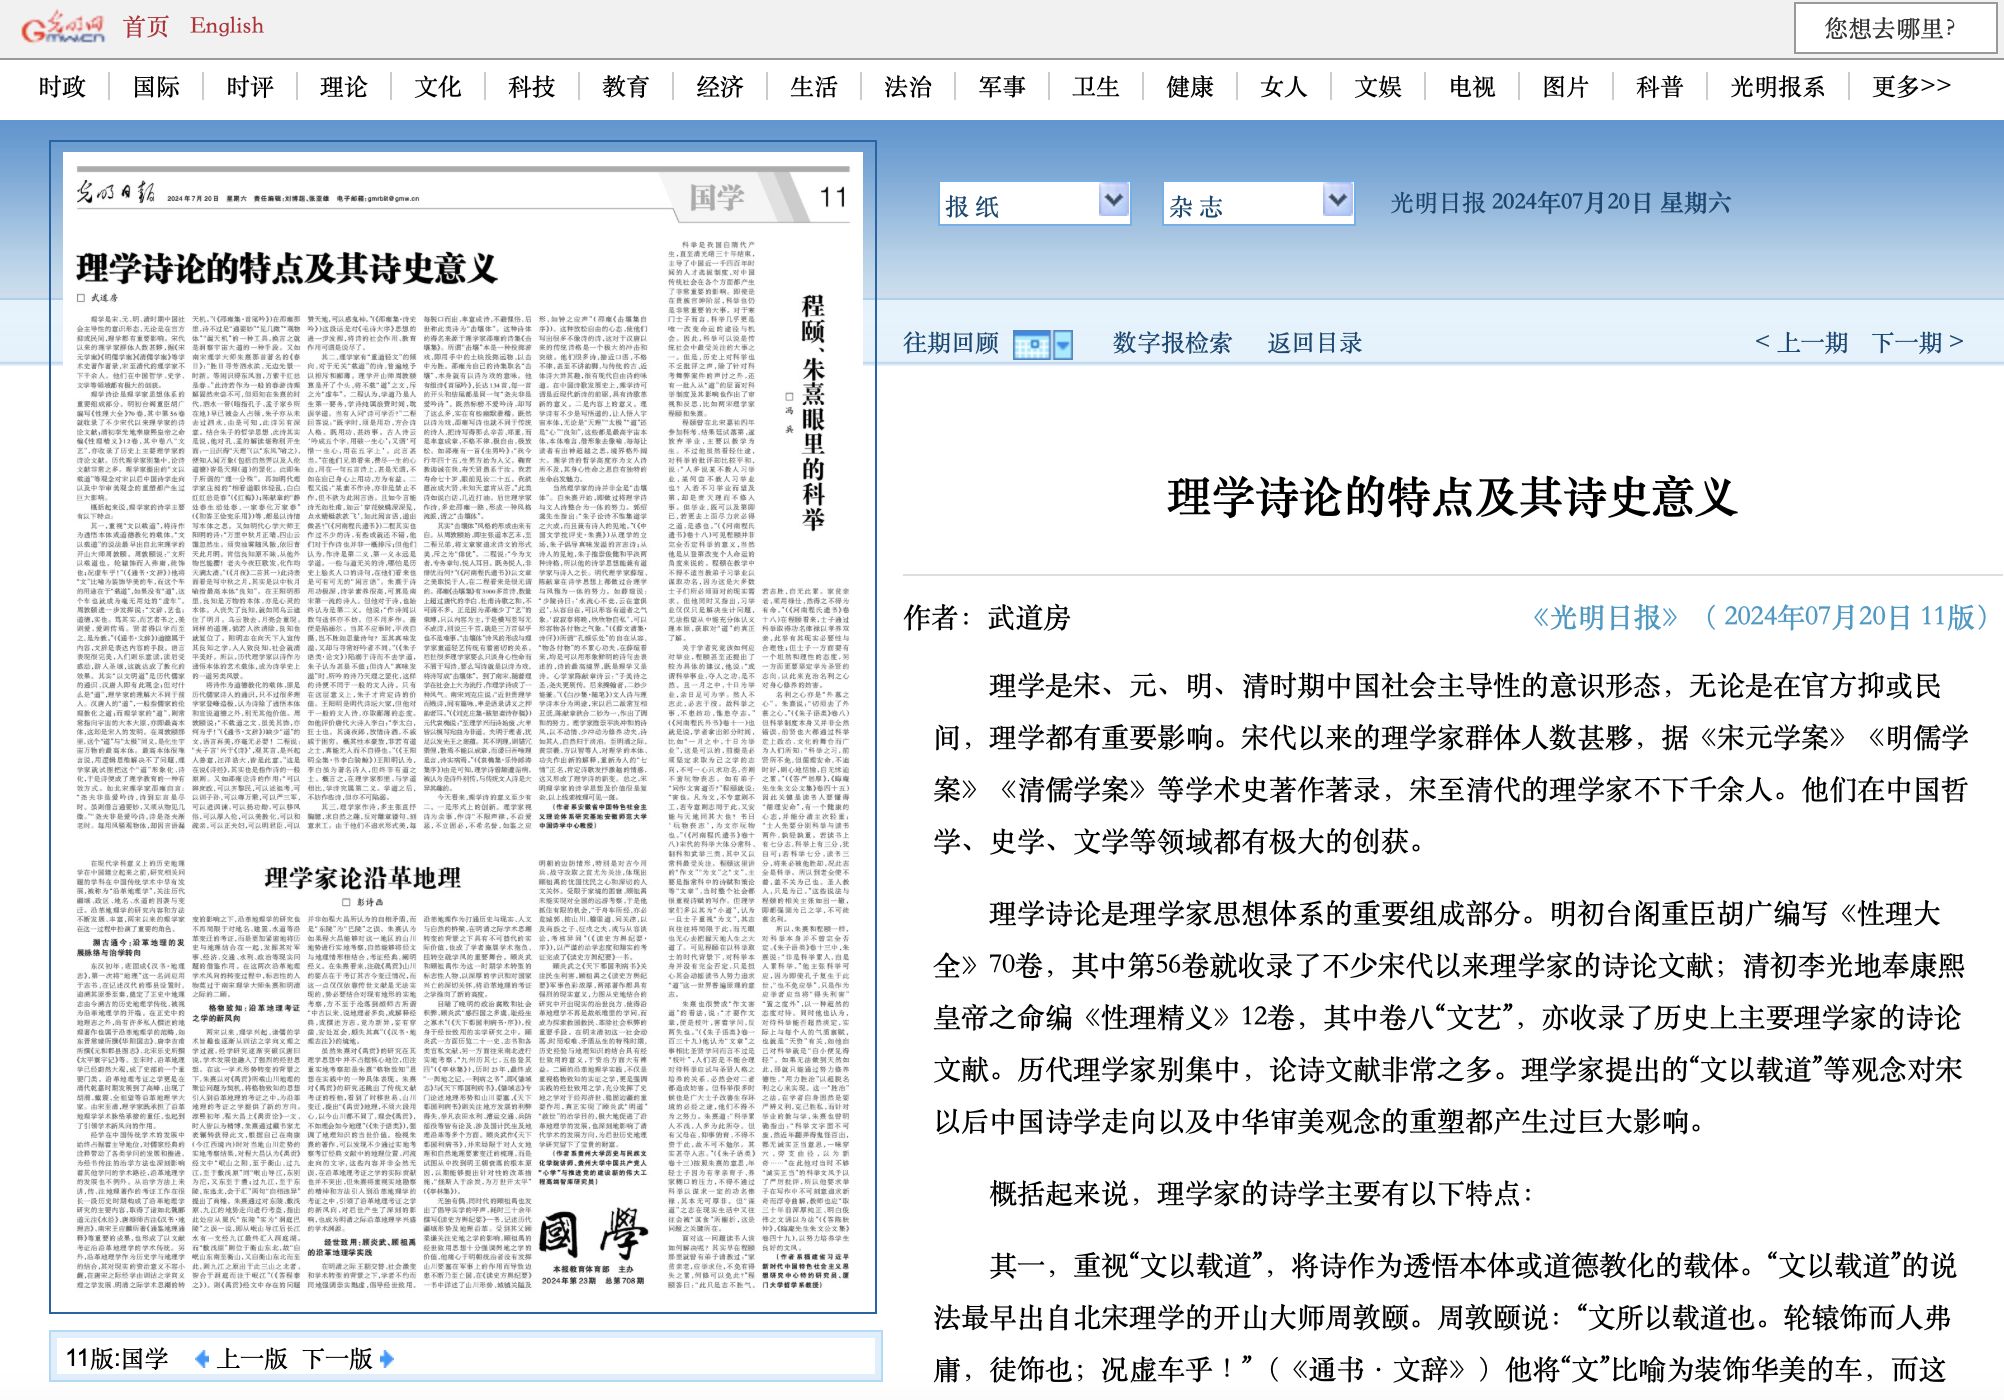
Task: Open the 健康 section
Action: tap(1190, 87)
